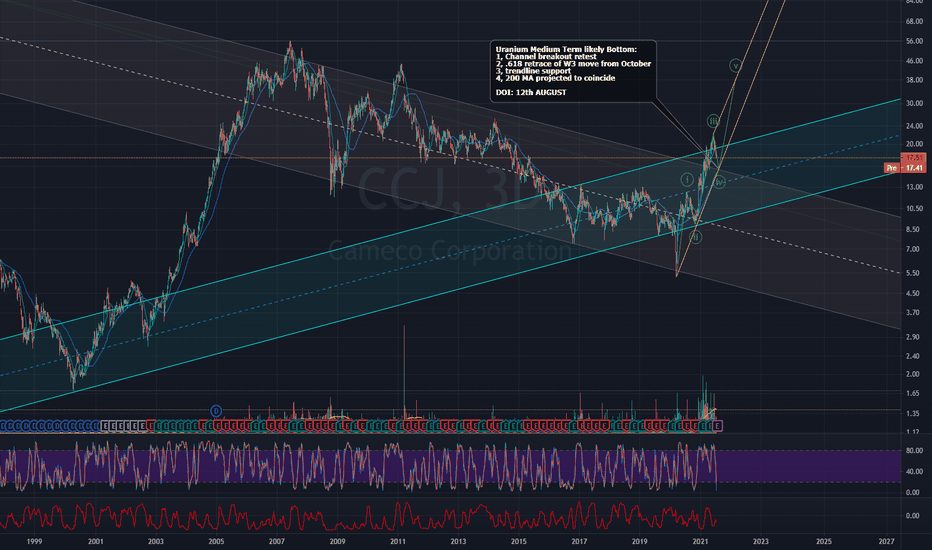Click the 10.50 price scale label
932x550 pixels.
914,209
